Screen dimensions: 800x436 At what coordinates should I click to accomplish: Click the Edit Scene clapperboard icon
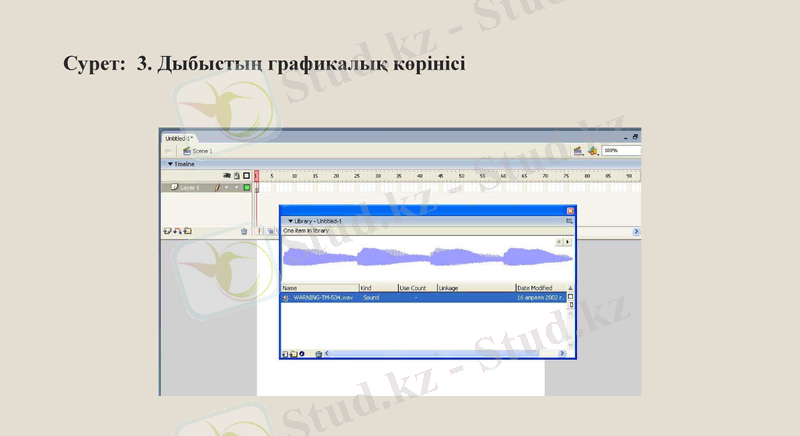[x=578, y=151]
